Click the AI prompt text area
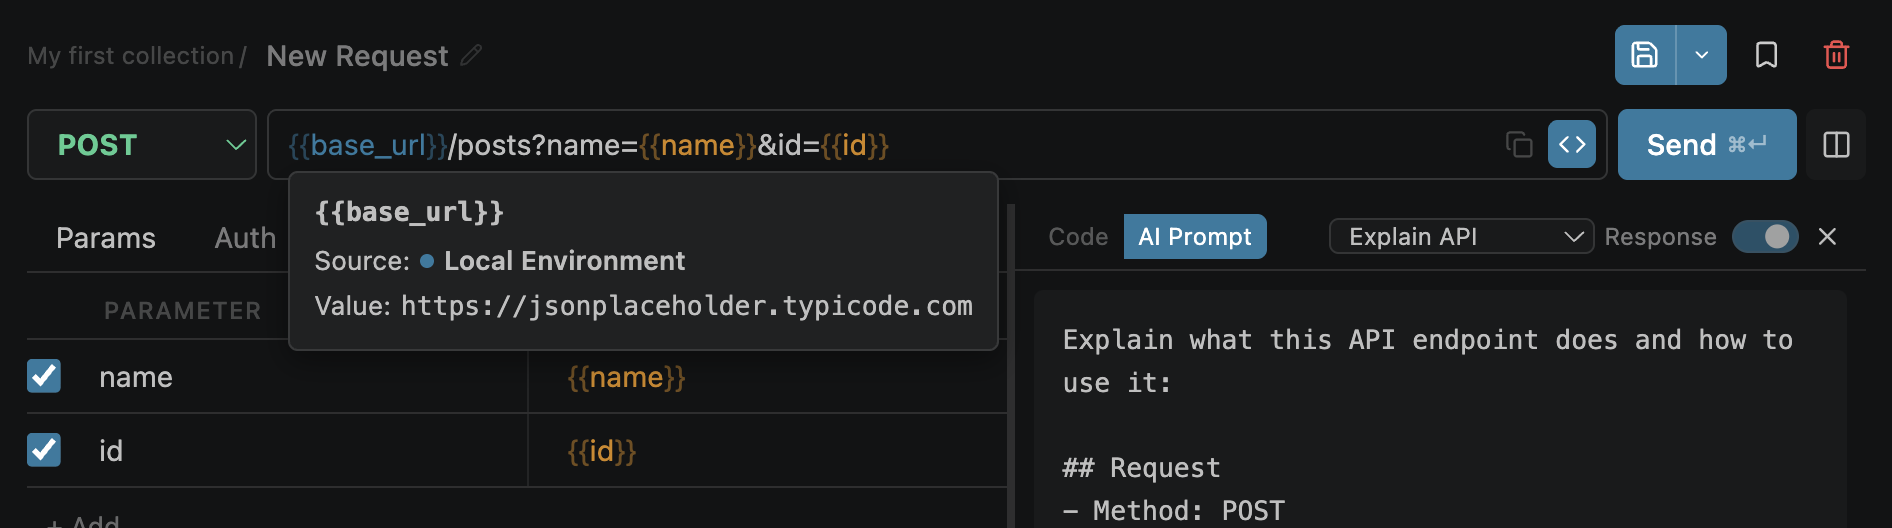This screenshot has width=1892, height=528. pyautogui.click(x=1440, y=410)
